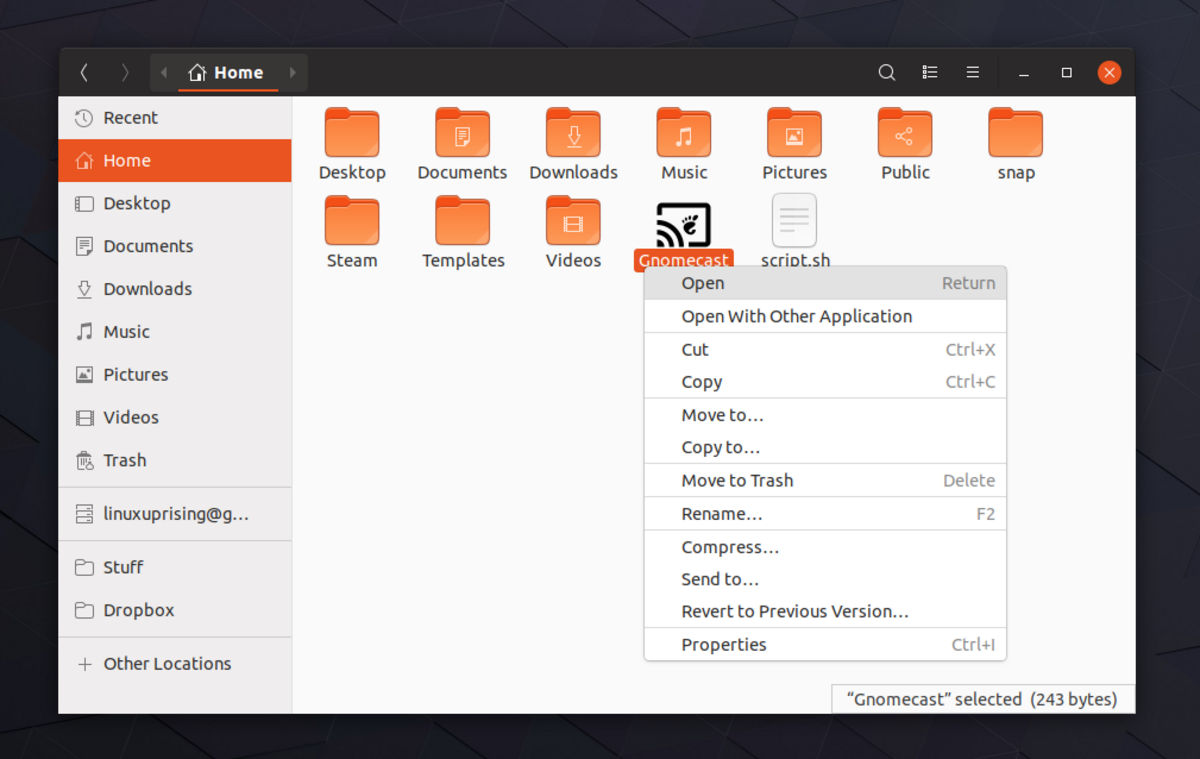This screenshot has height=759, width=1200.
Task: Click Compress… in the context menu
Action: pos(730,547)
